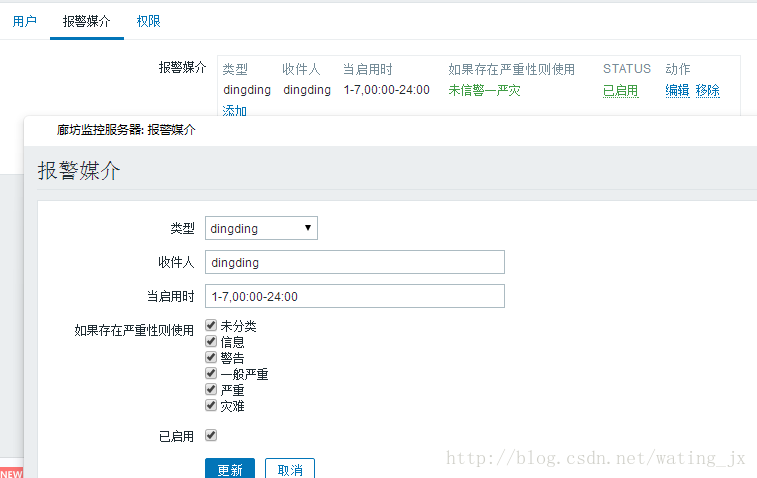Click into the 当启用时 time period field
This screenshot has height=478, width=757.
click(355, 296)
